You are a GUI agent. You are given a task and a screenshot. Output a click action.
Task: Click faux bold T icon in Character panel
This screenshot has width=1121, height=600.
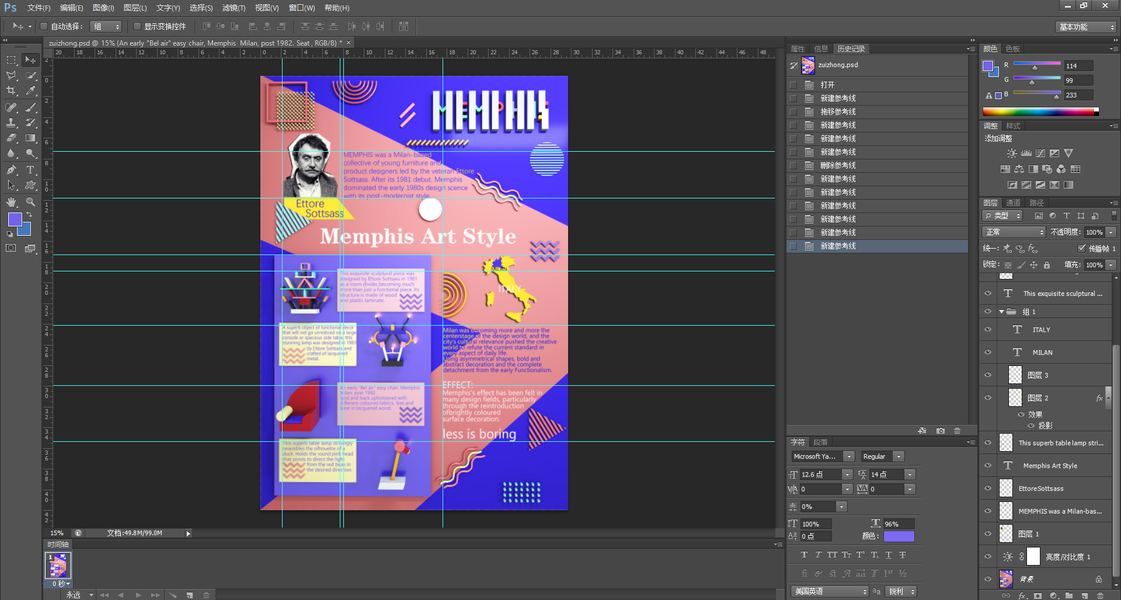[804, 555]
